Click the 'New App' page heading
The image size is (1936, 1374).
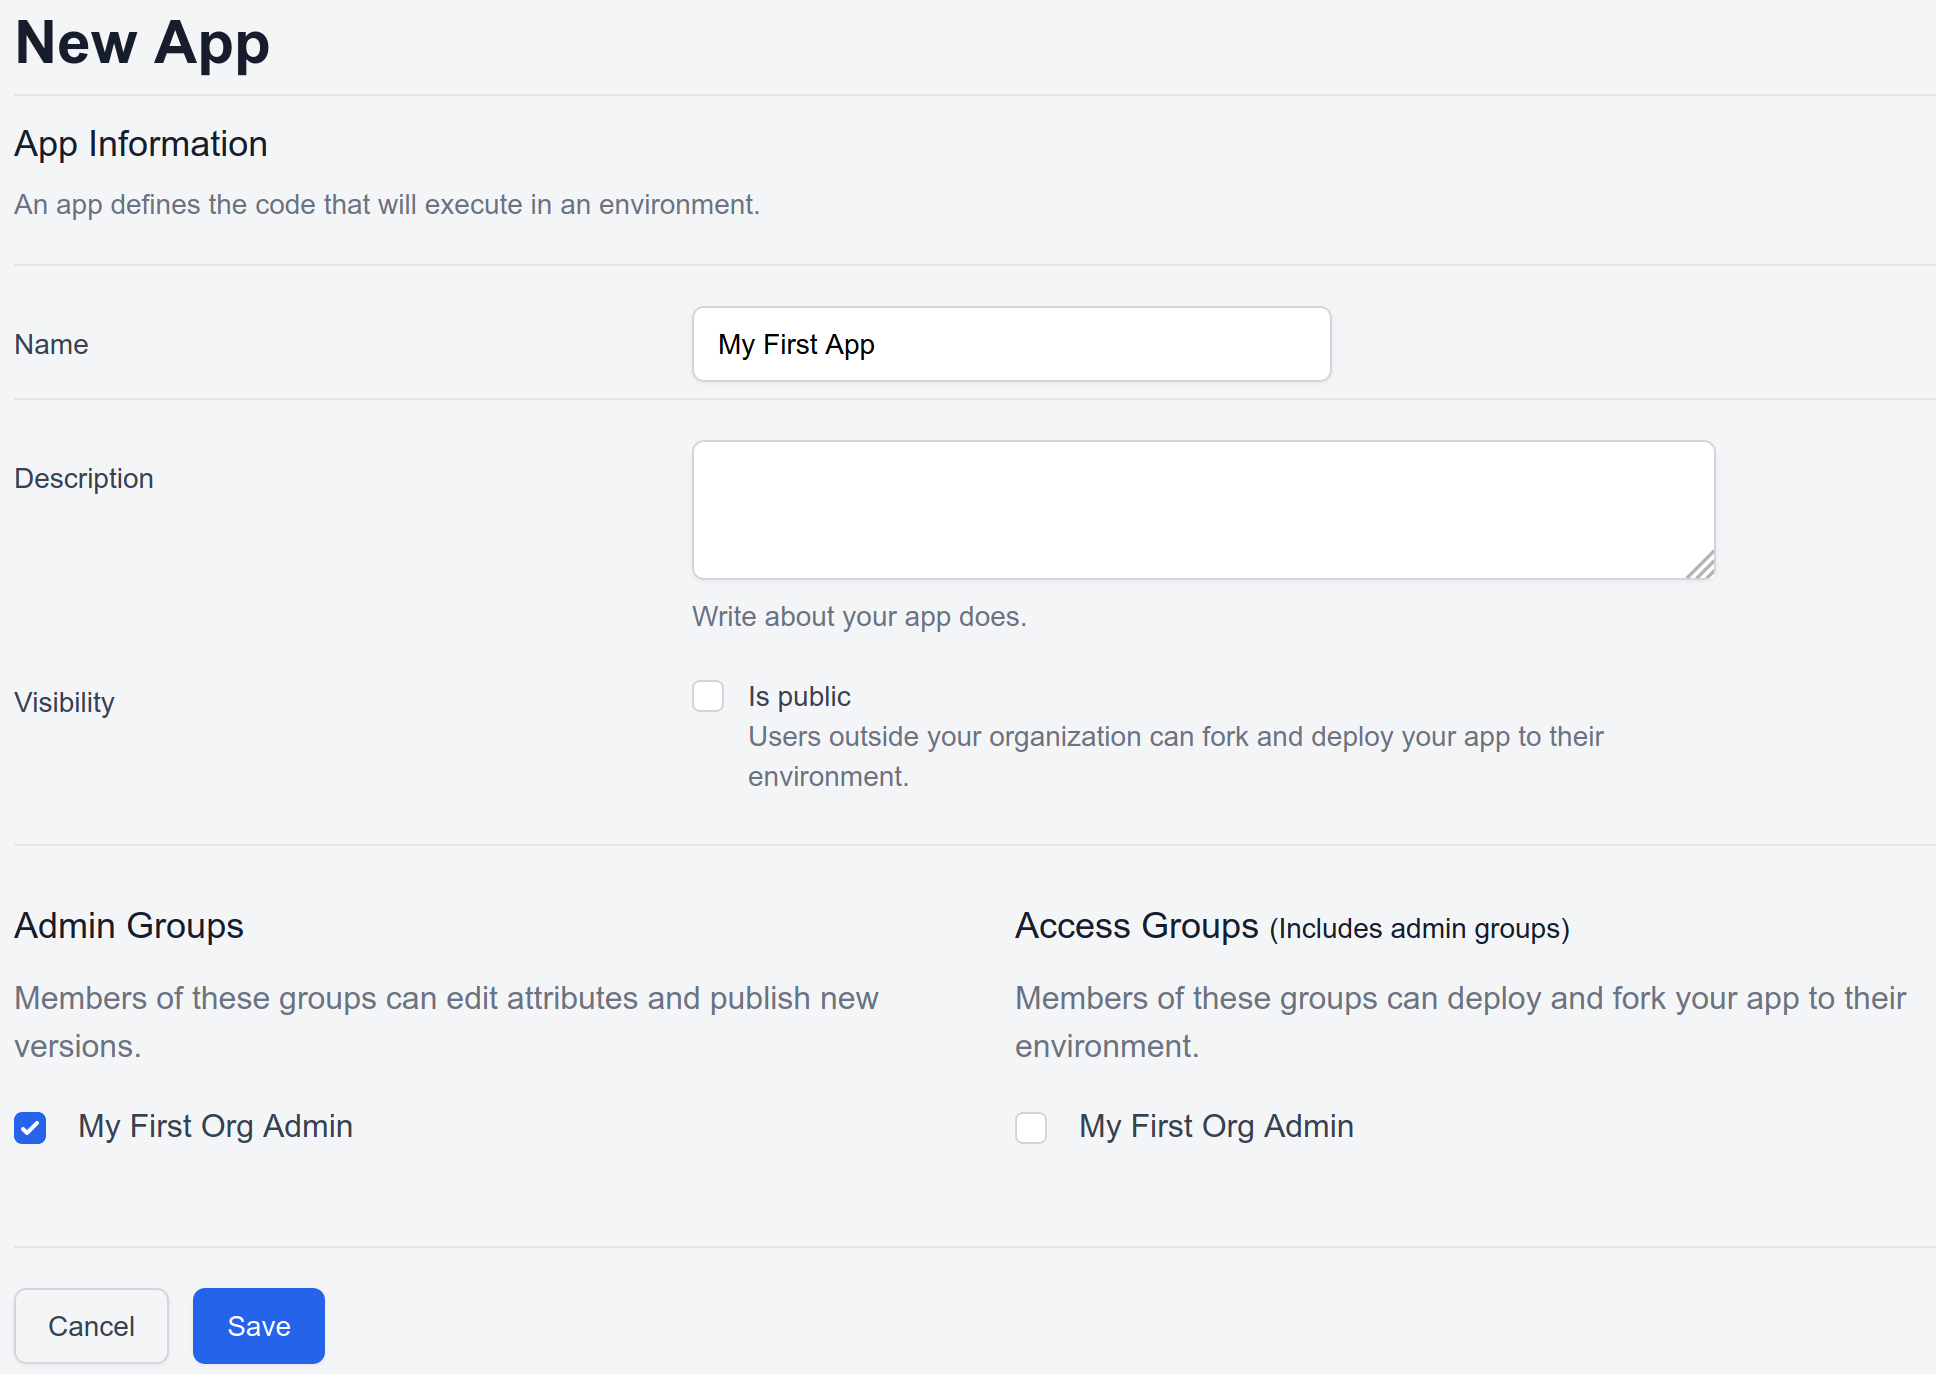pos(143,43)
